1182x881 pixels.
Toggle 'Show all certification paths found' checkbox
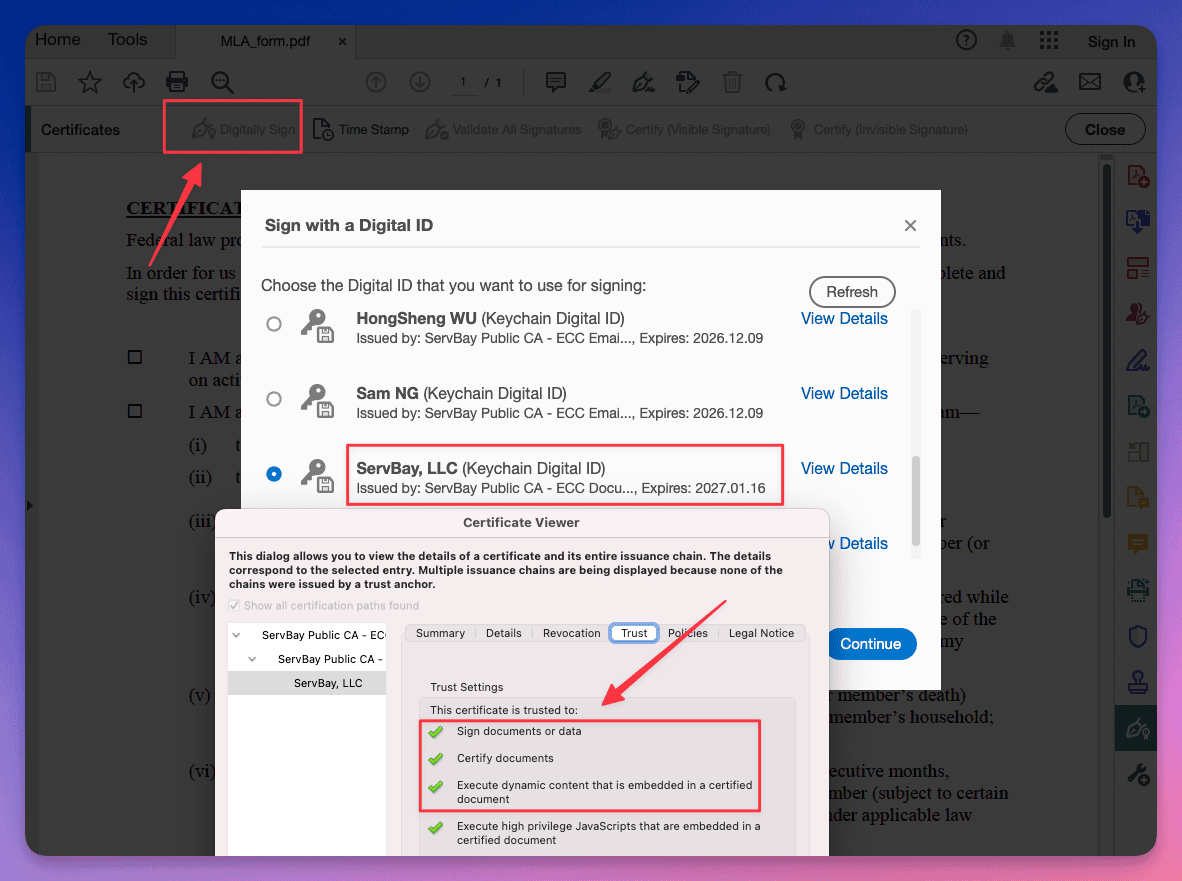point(234,605)
